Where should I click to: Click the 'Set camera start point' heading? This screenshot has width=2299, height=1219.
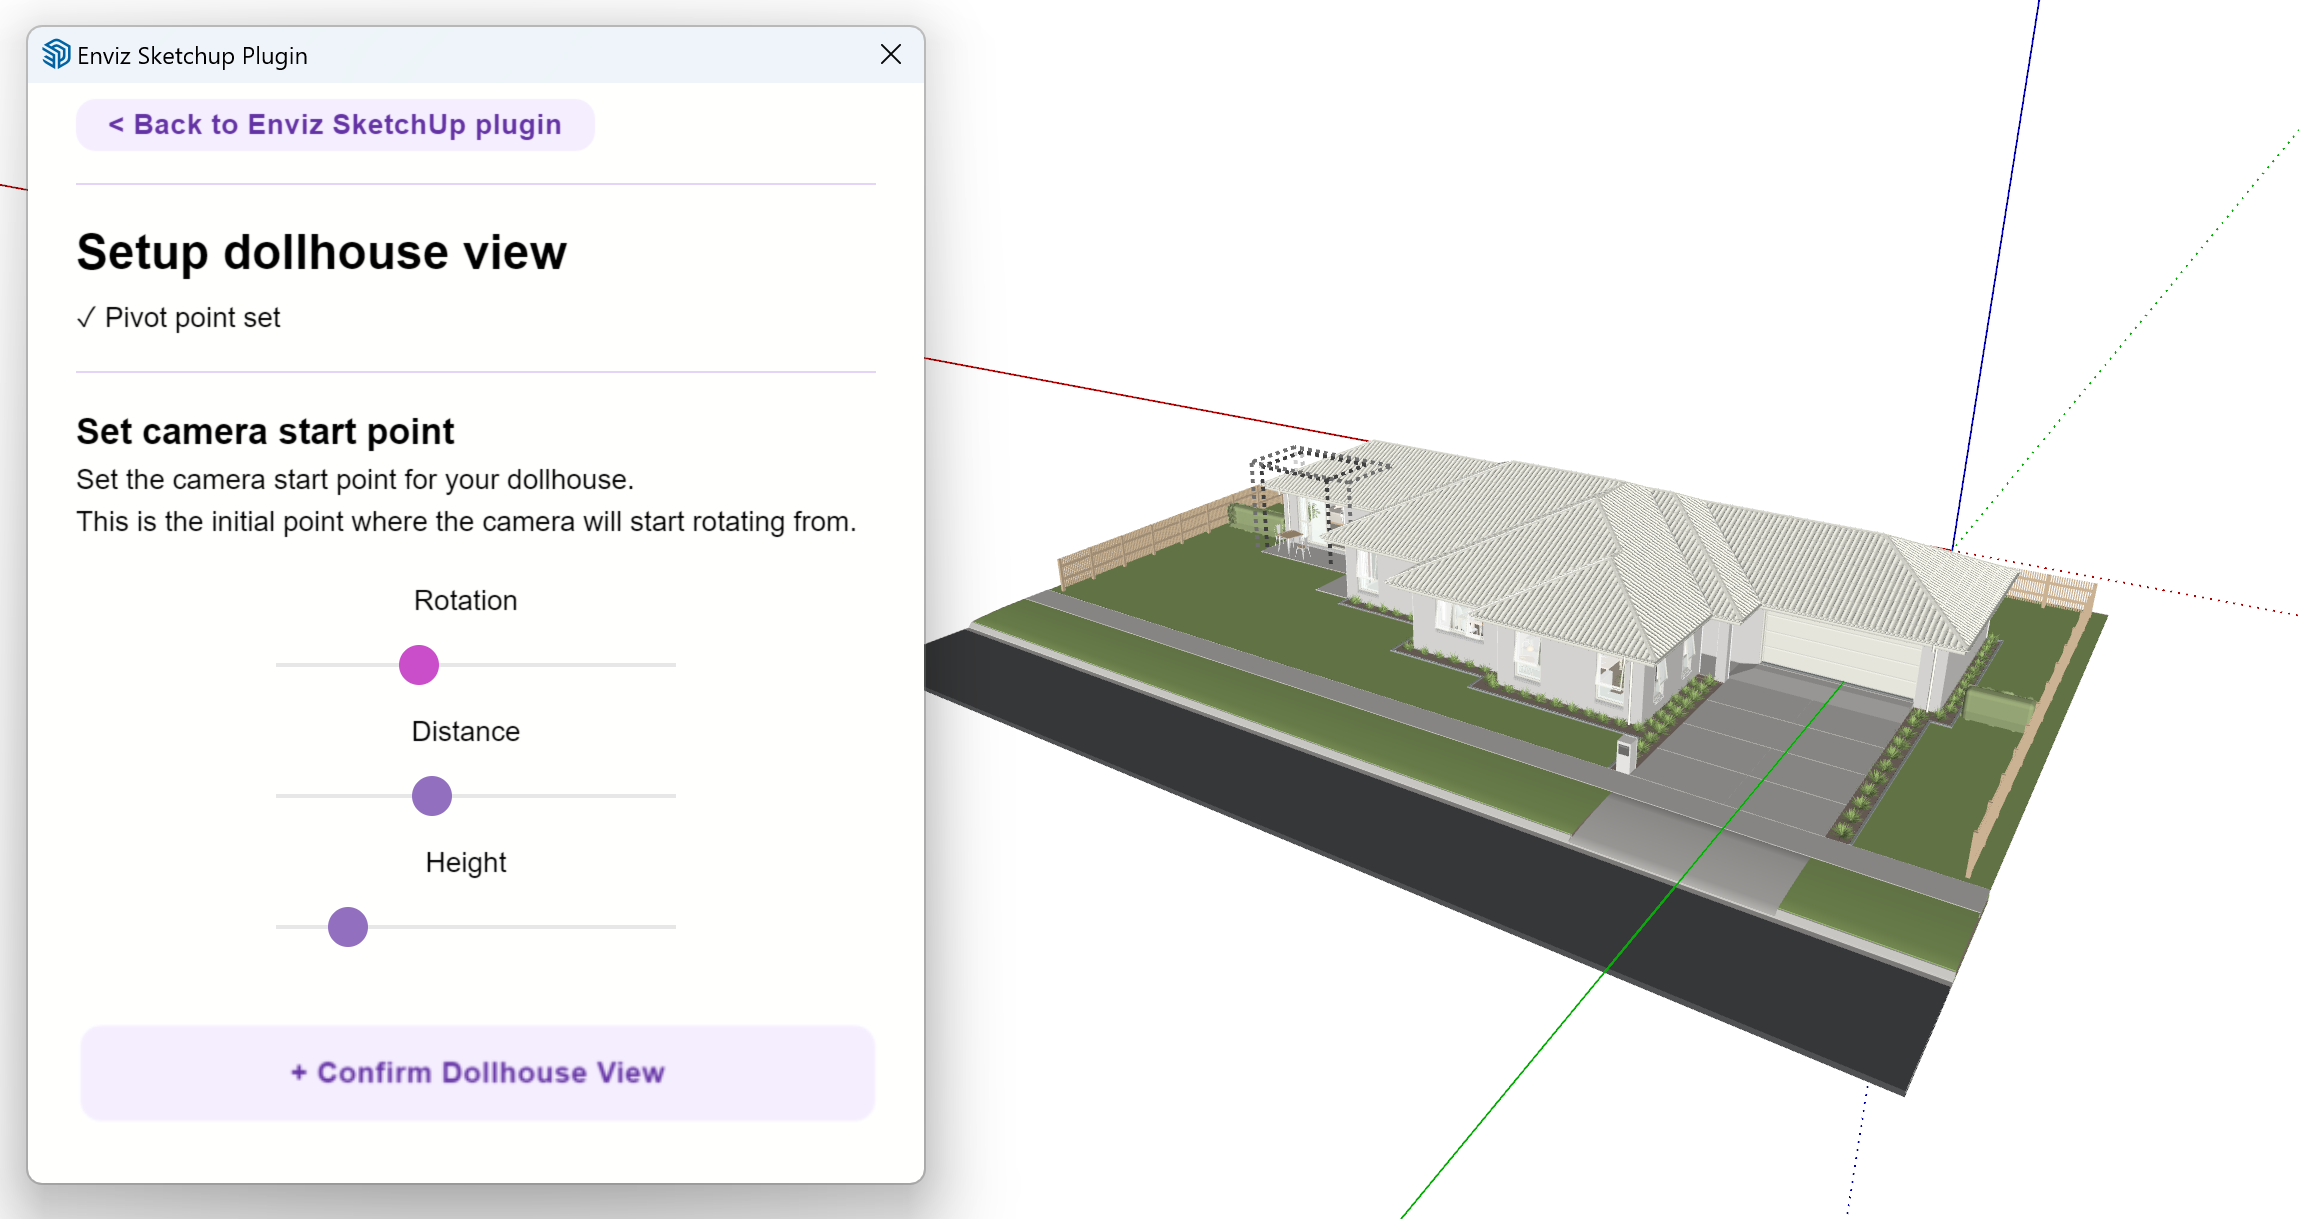coord(265,432)
